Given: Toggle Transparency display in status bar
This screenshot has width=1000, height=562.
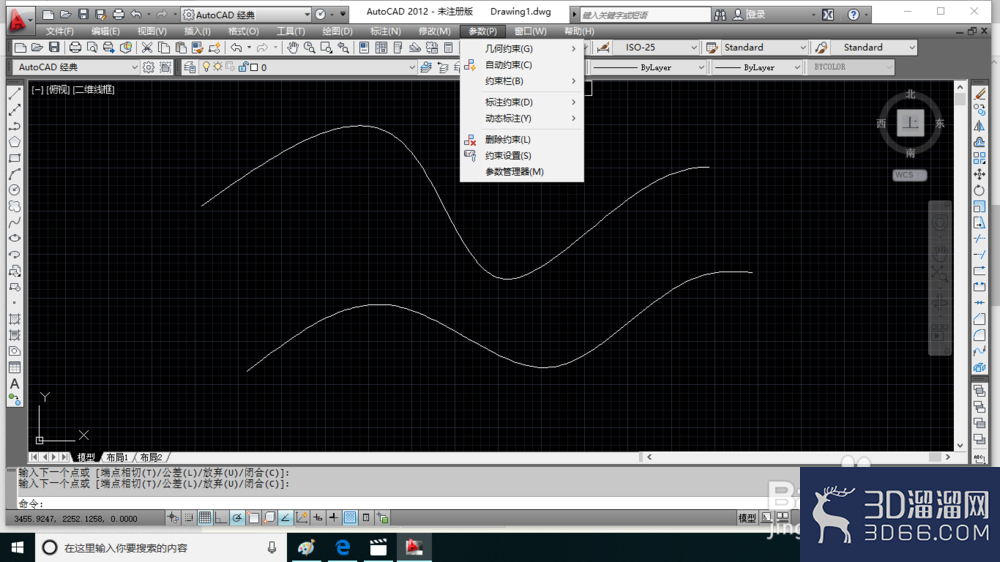Looking at the screenshot, I should pos(350,518).
